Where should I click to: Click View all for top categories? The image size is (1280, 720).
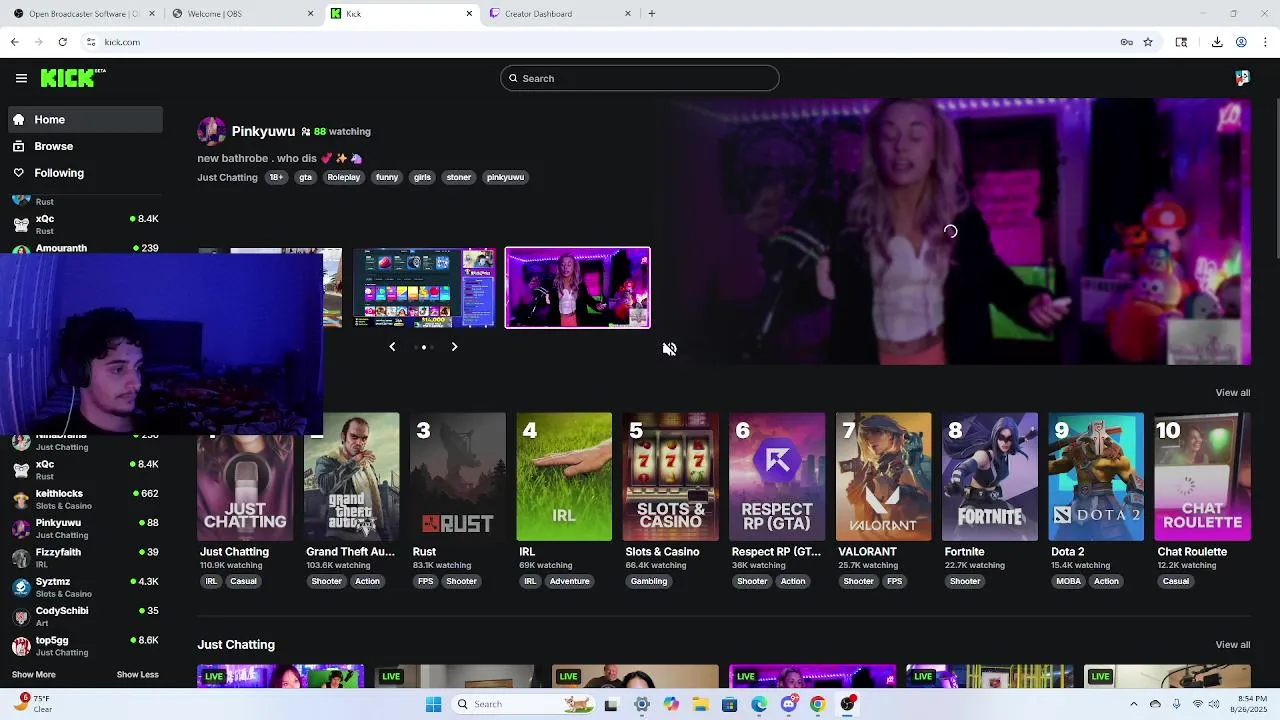click(1232, 393)
